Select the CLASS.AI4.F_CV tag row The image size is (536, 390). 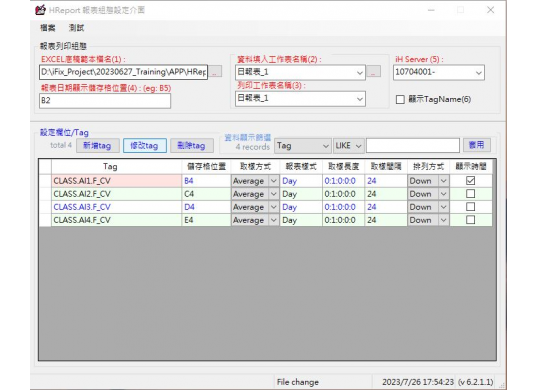117,220
